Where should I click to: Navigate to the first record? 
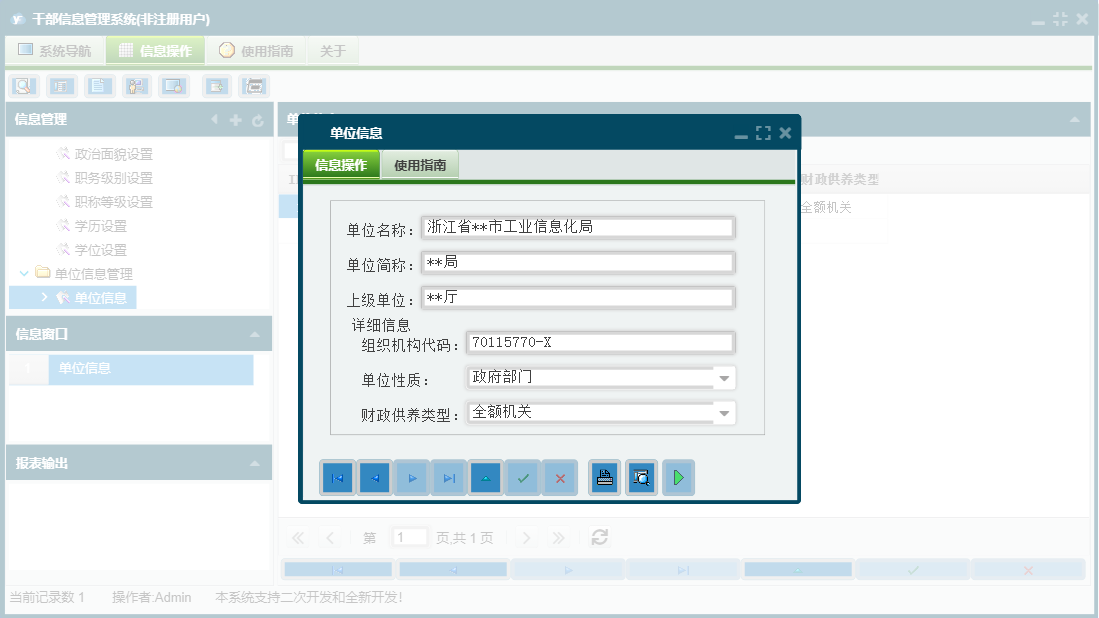click(x=337, y=478)
